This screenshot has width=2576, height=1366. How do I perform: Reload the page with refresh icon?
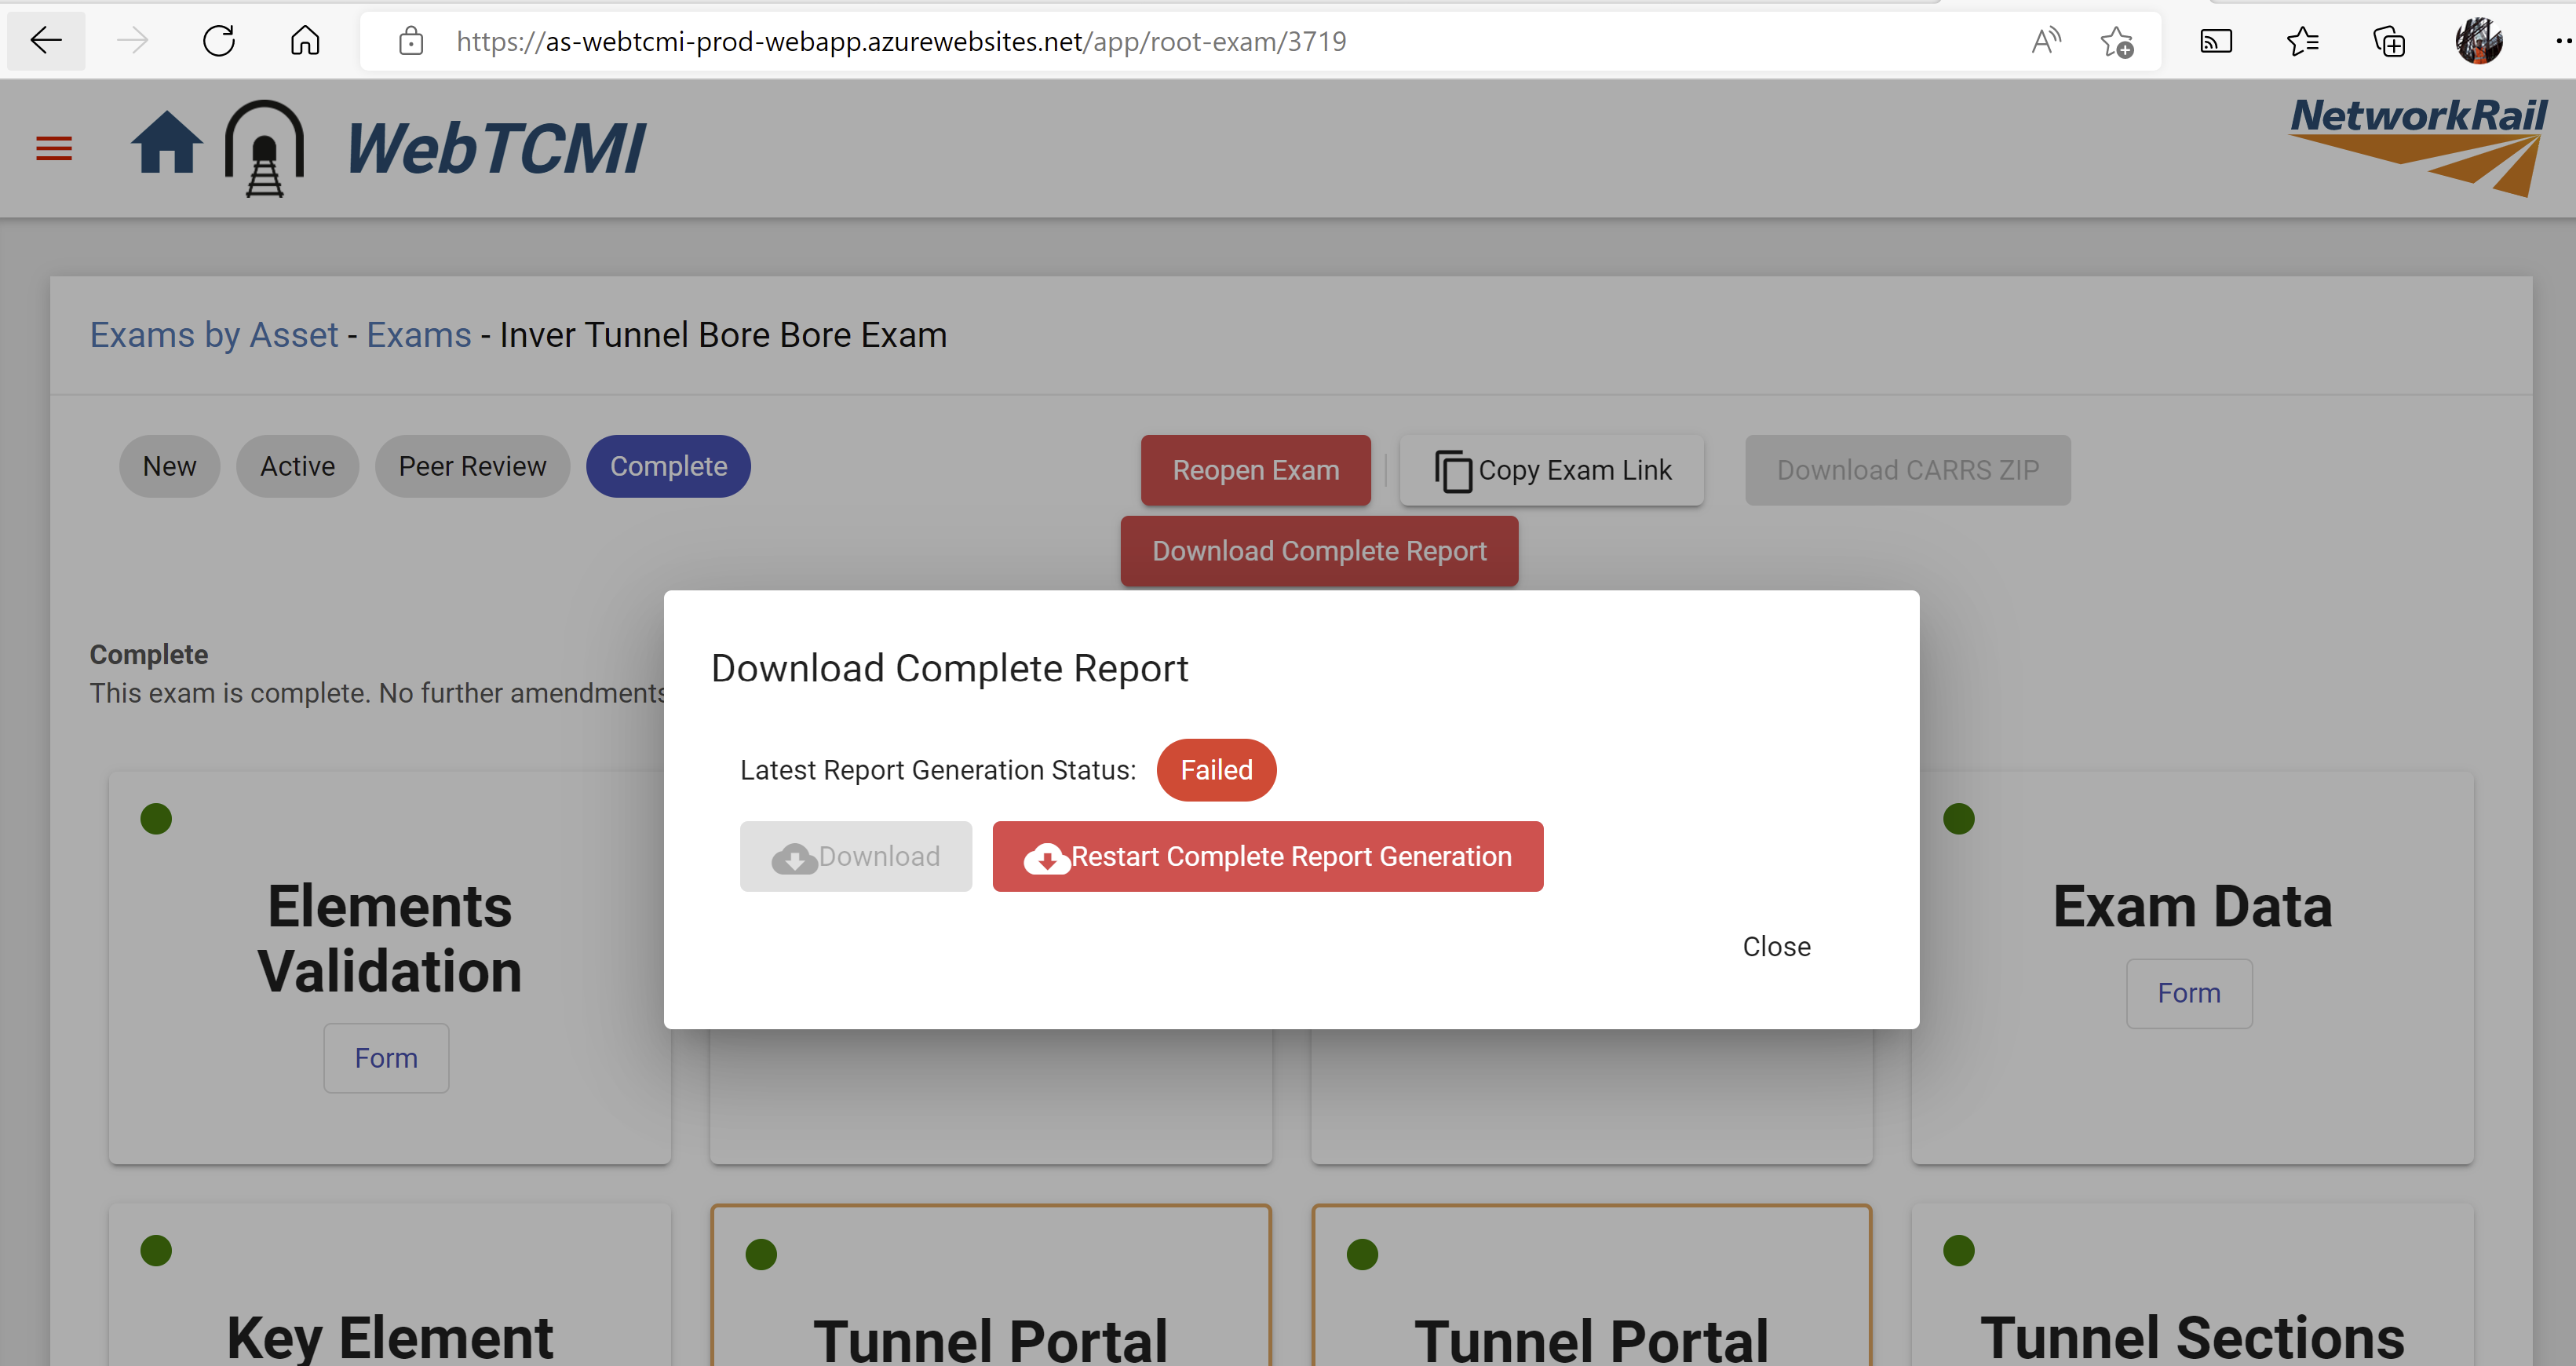point(218,41)
